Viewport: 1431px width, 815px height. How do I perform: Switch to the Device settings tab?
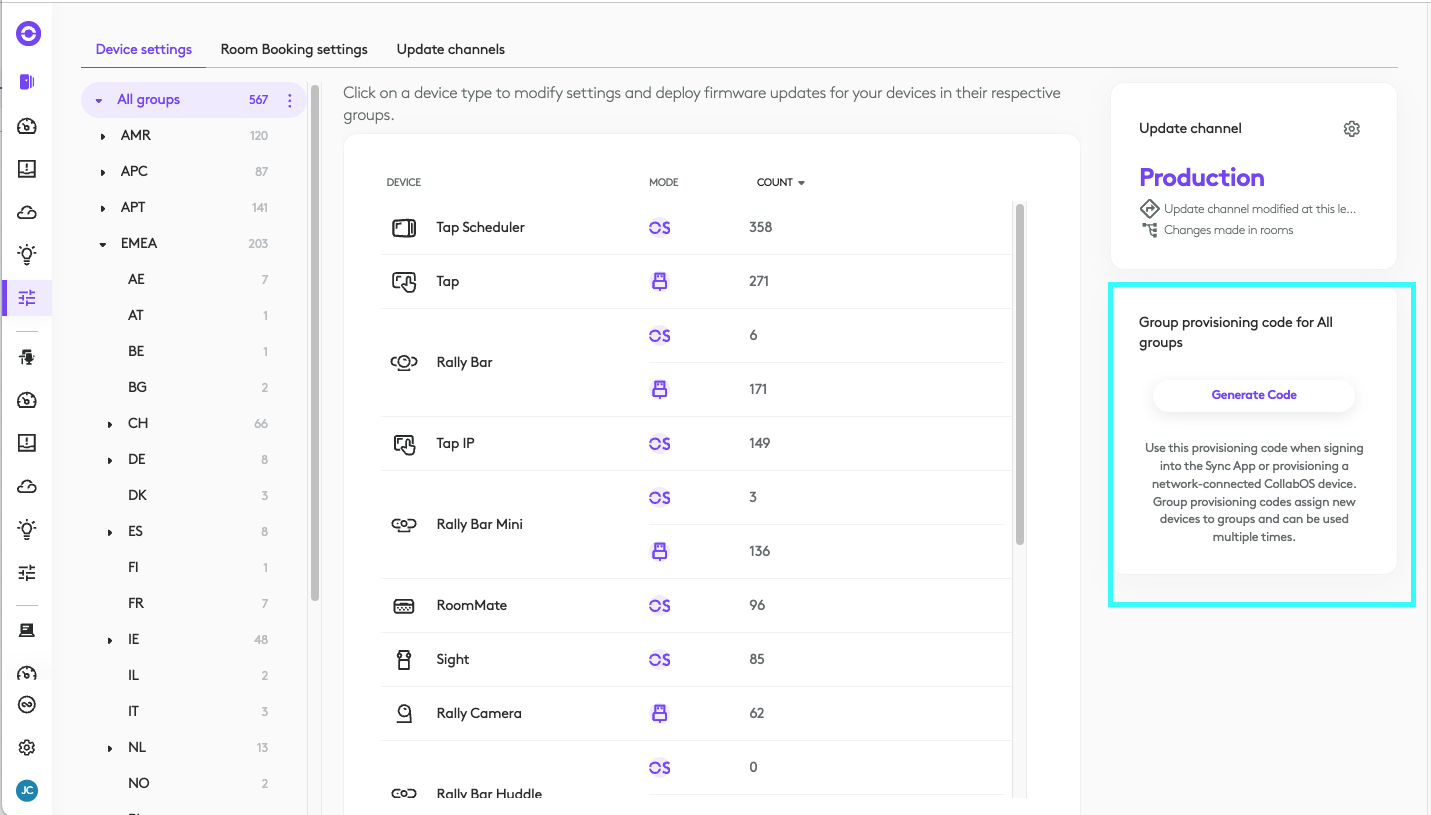(x=144, y=49)
